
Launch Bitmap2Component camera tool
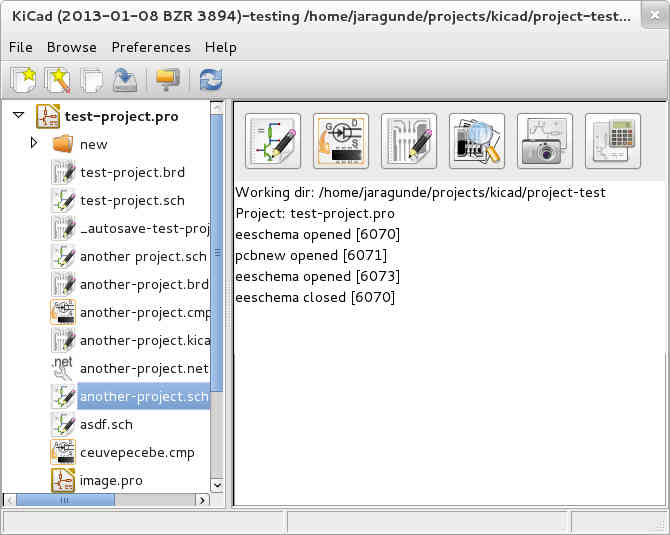[x=545, y=141]
